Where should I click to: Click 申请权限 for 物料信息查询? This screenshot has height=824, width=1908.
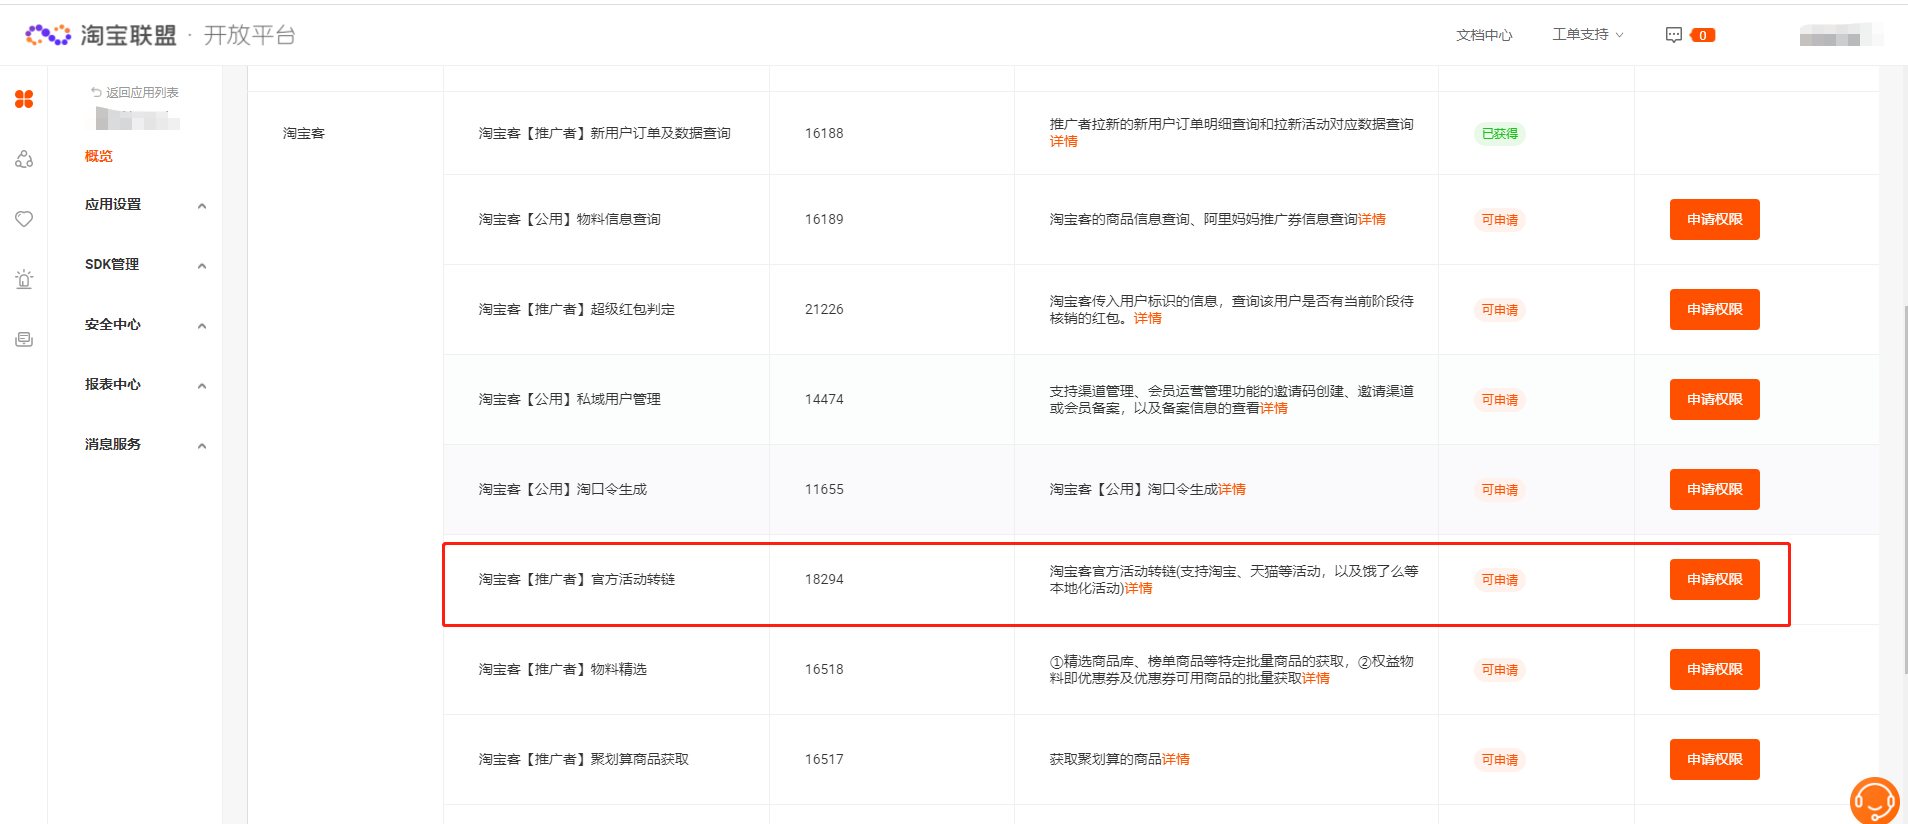(x=1714, y=219)
